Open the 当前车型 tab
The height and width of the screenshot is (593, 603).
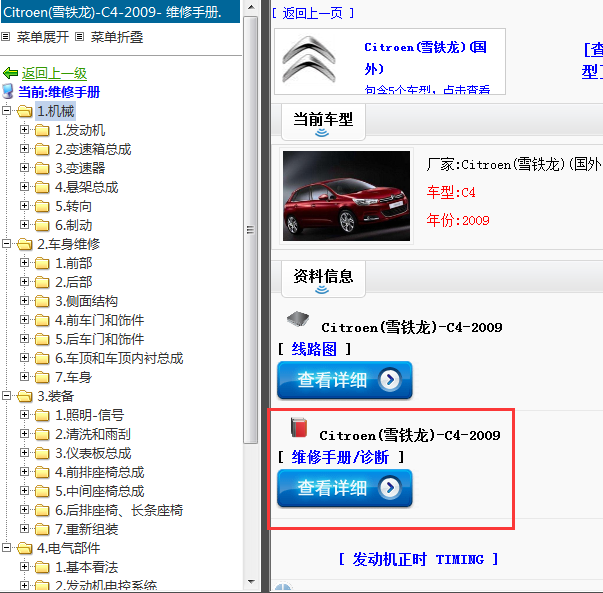tap(323, 122)
